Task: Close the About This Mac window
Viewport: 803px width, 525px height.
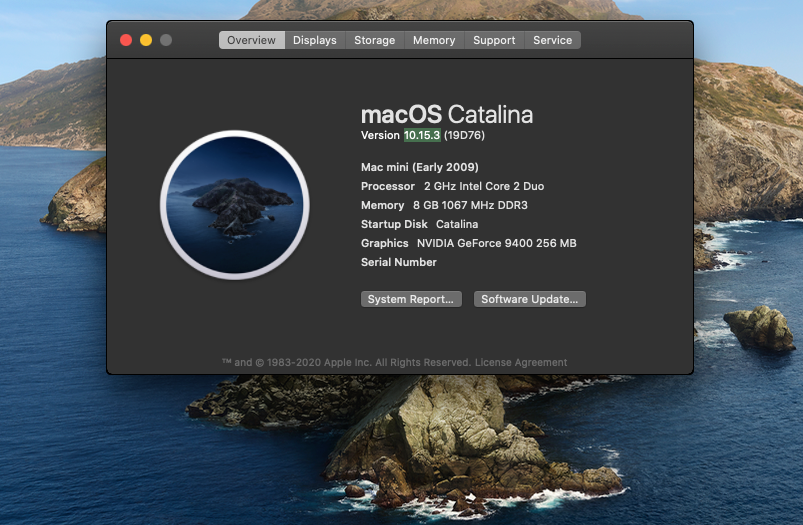Action: coord(126,40)
